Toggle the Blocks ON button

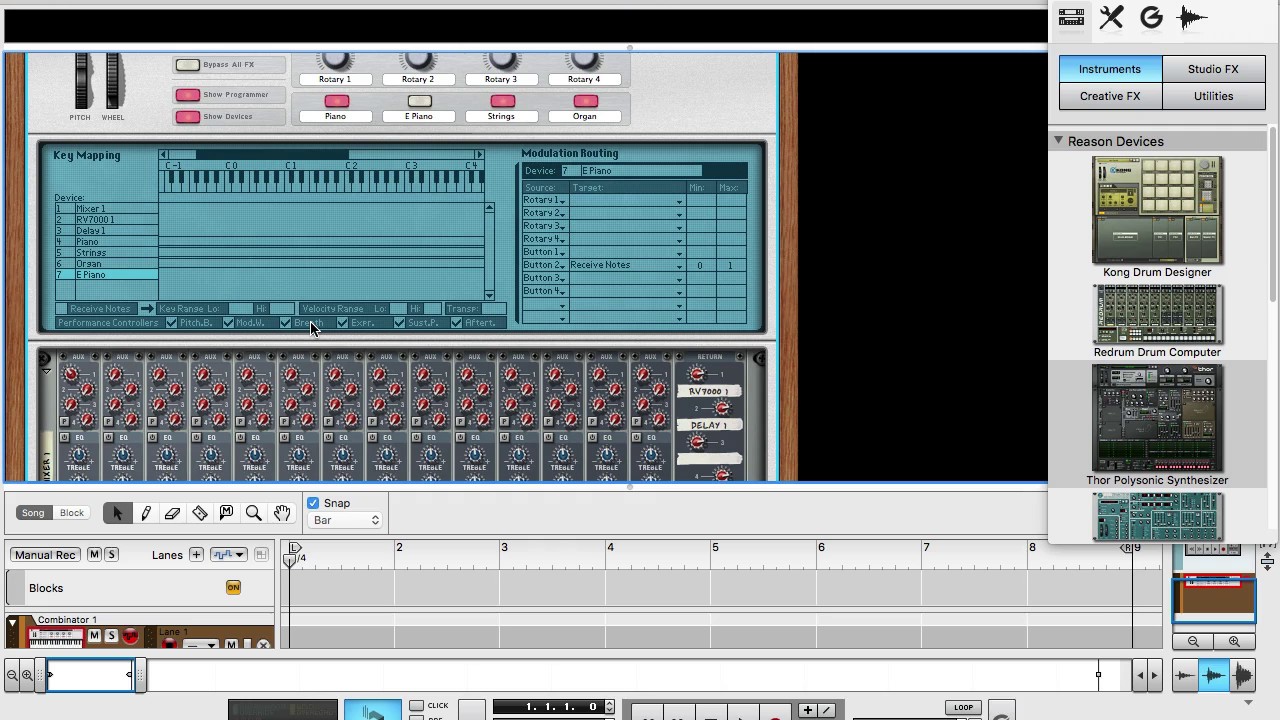[x=233, y=587]
